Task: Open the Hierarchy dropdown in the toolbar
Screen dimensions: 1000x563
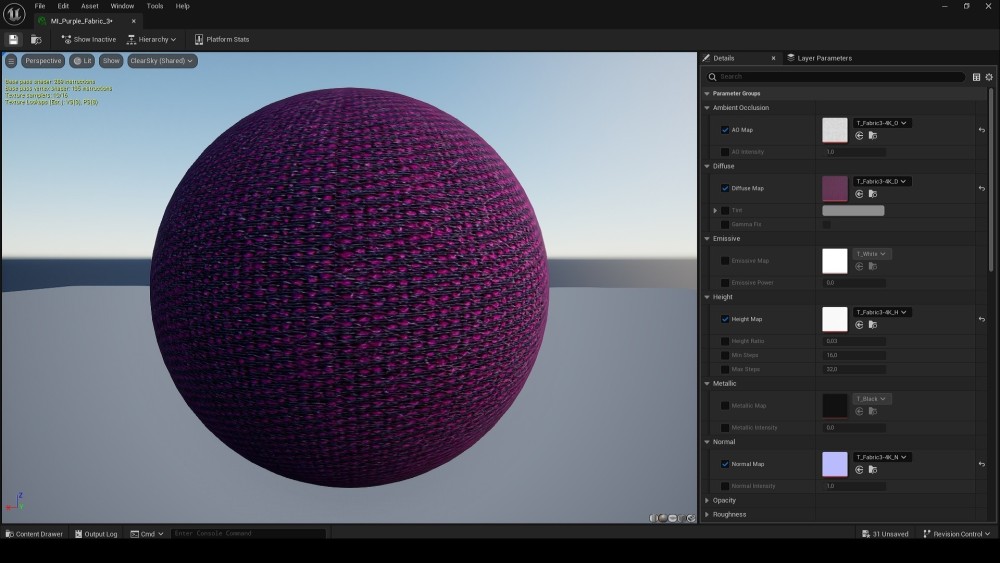Action: pos(151,39)
